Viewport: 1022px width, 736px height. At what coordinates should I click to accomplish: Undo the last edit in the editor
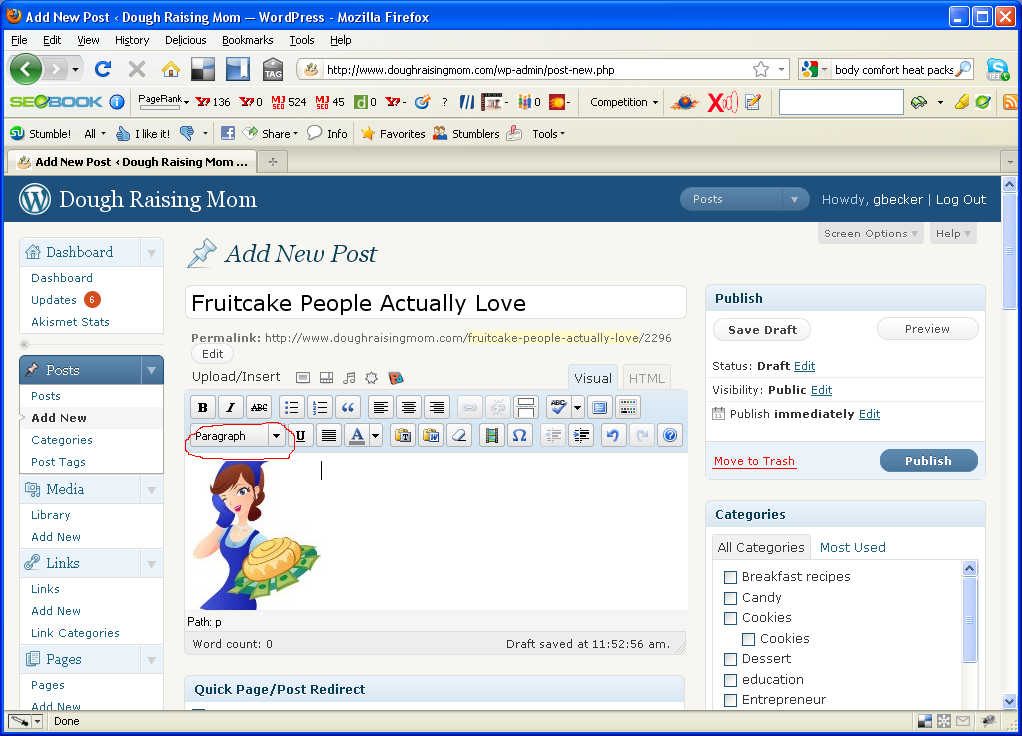pos(613,435)
